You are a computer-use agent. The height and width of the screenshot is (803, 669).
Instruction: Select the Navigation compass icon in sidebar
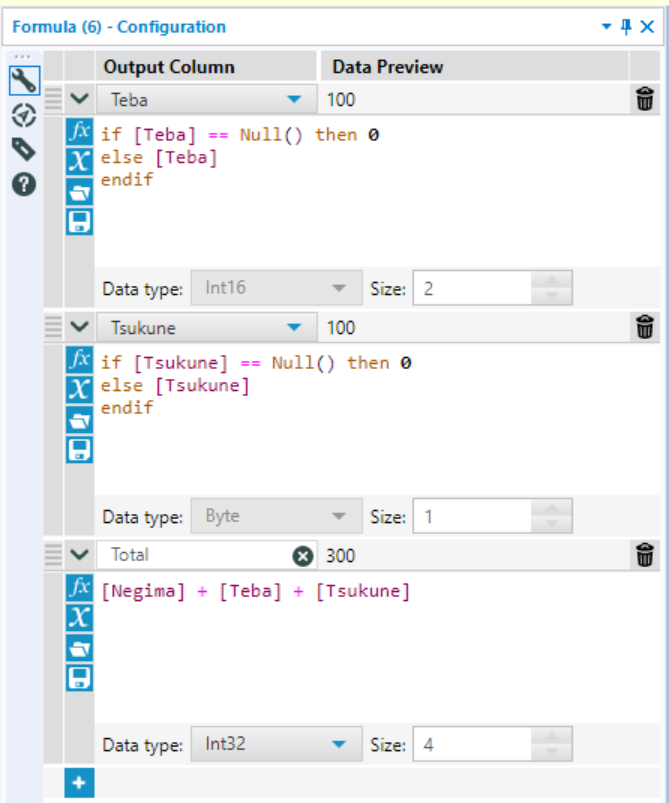(x=23, y=115)
